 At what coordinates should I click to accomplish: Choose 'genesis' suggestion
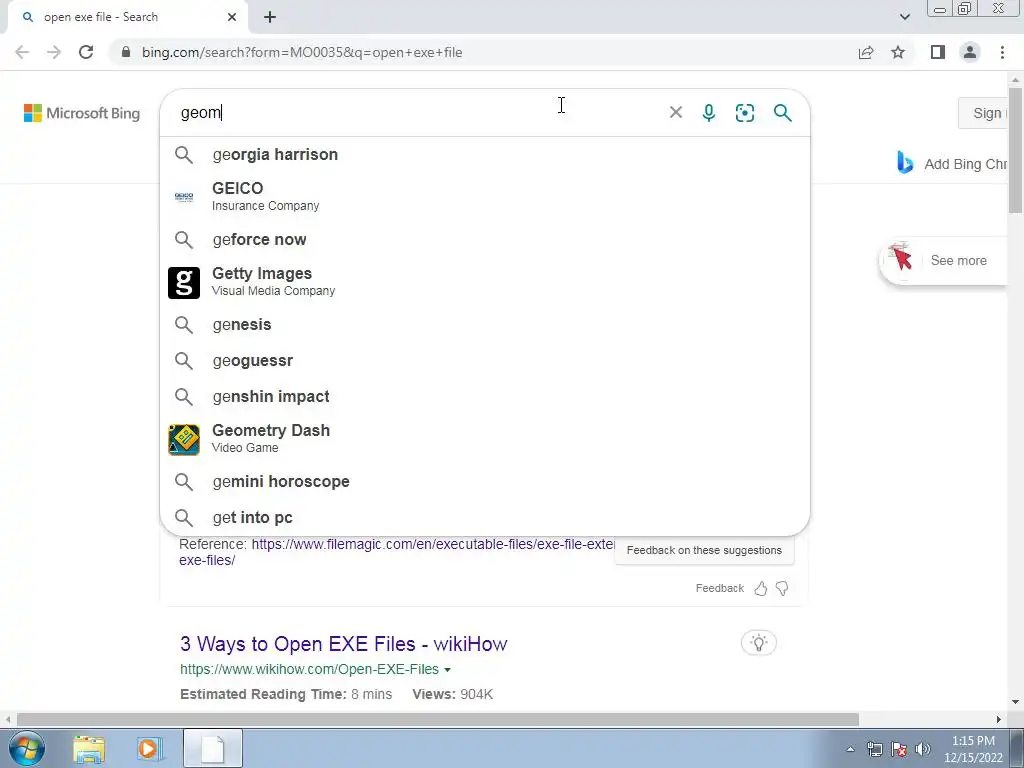[x=485, y=325]
